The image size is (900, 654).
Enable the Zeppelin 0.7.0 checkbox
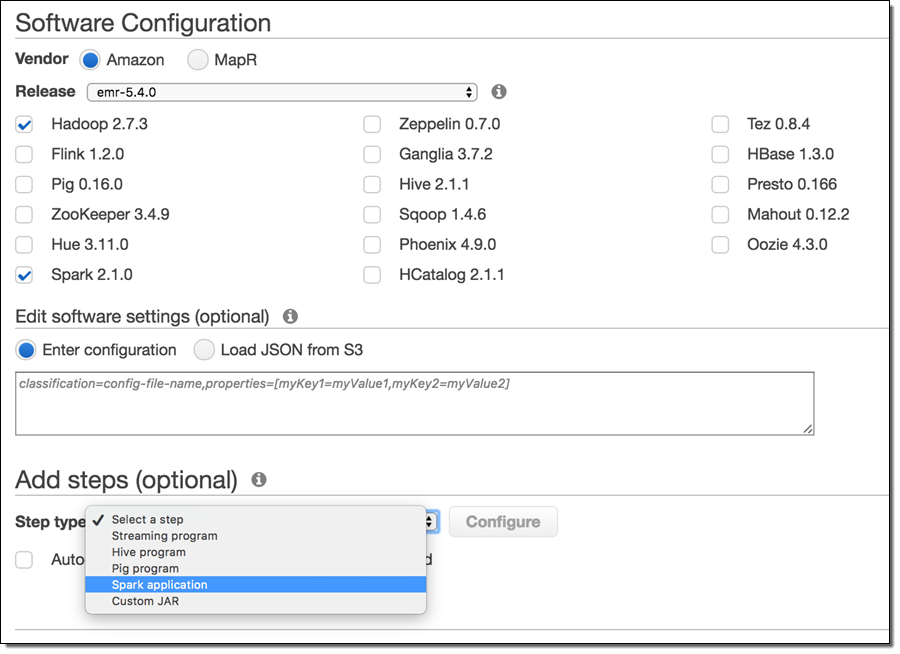[372, 125]
